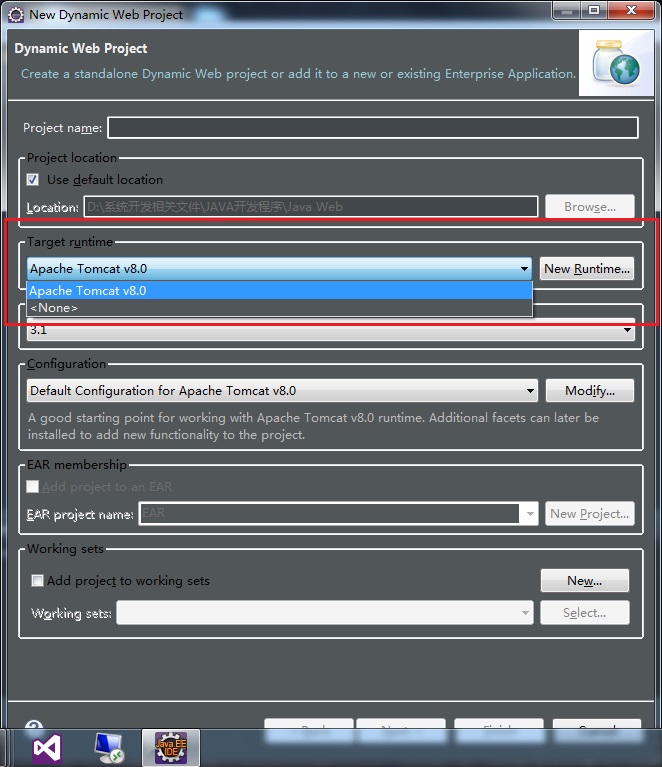Click the web project jar globe image
The width and height of the screenshot is (662, 767).
[616, 63]
